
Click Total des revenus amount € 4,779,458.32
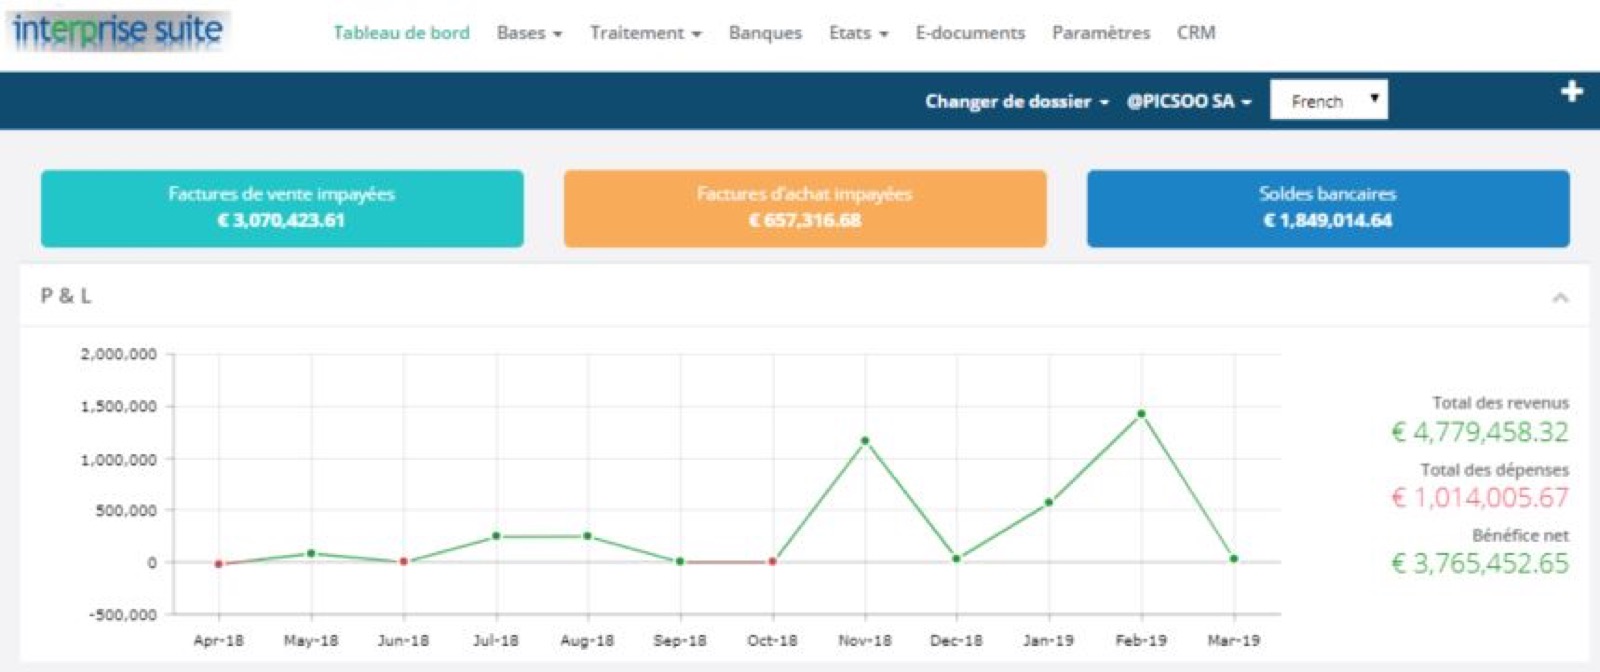click(1480, 432)
